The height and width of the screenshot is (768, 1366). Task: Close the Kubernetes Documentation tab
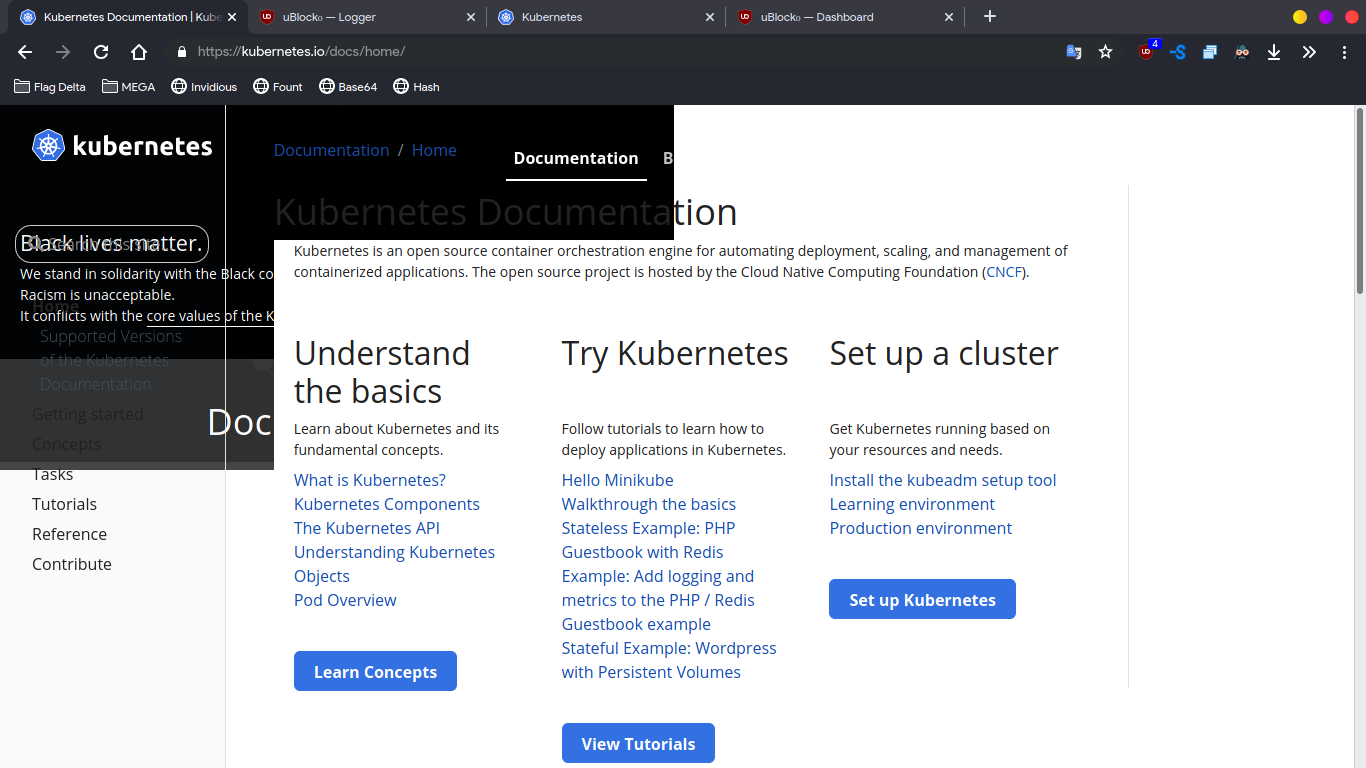coord(232,17)
